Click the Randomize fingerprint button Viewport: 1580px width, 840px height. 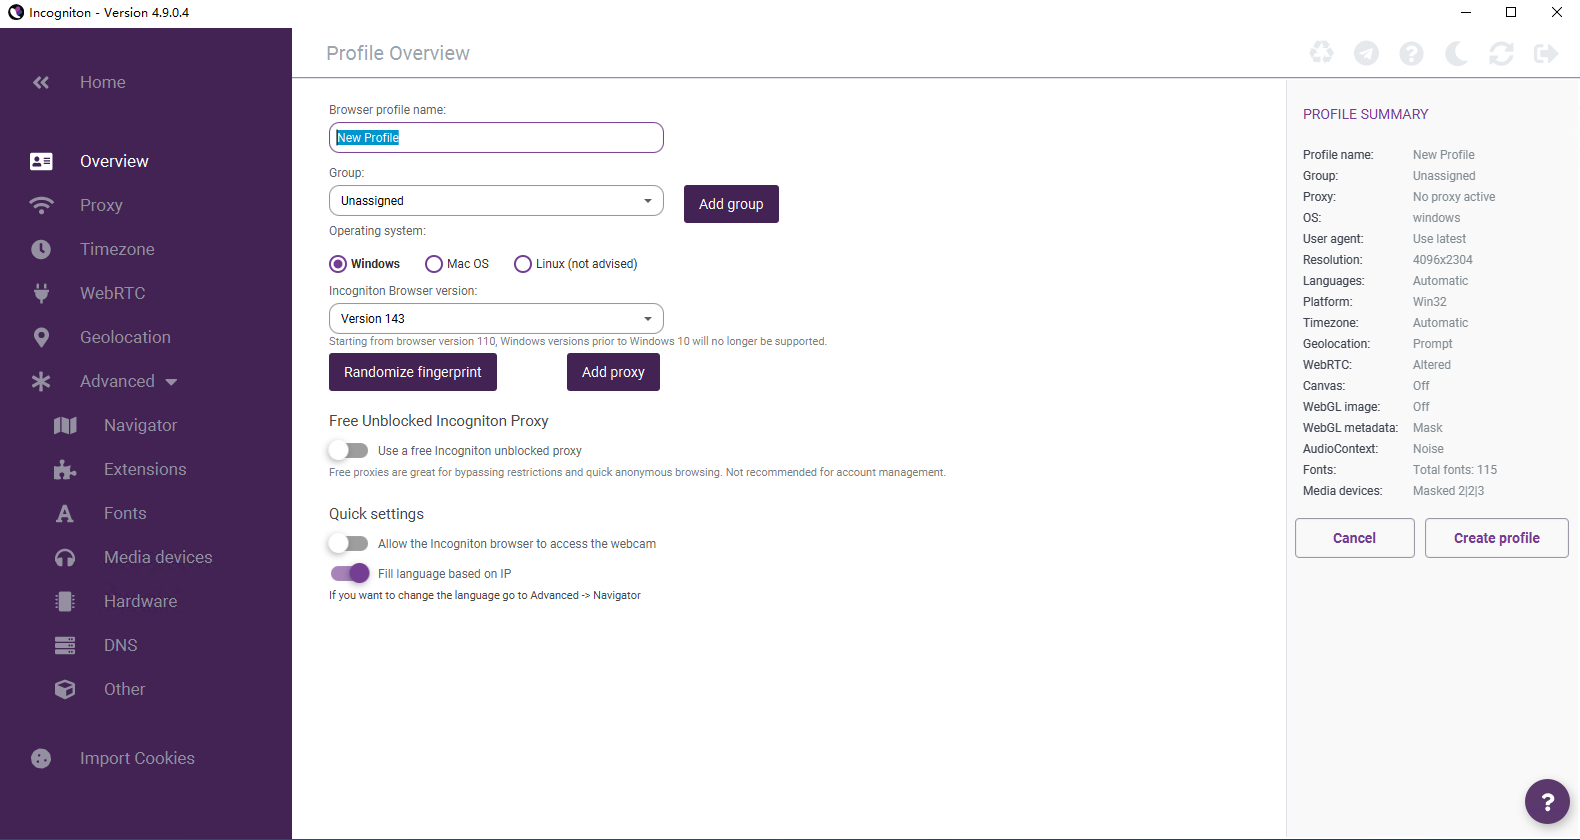click(x=413, y=372)
